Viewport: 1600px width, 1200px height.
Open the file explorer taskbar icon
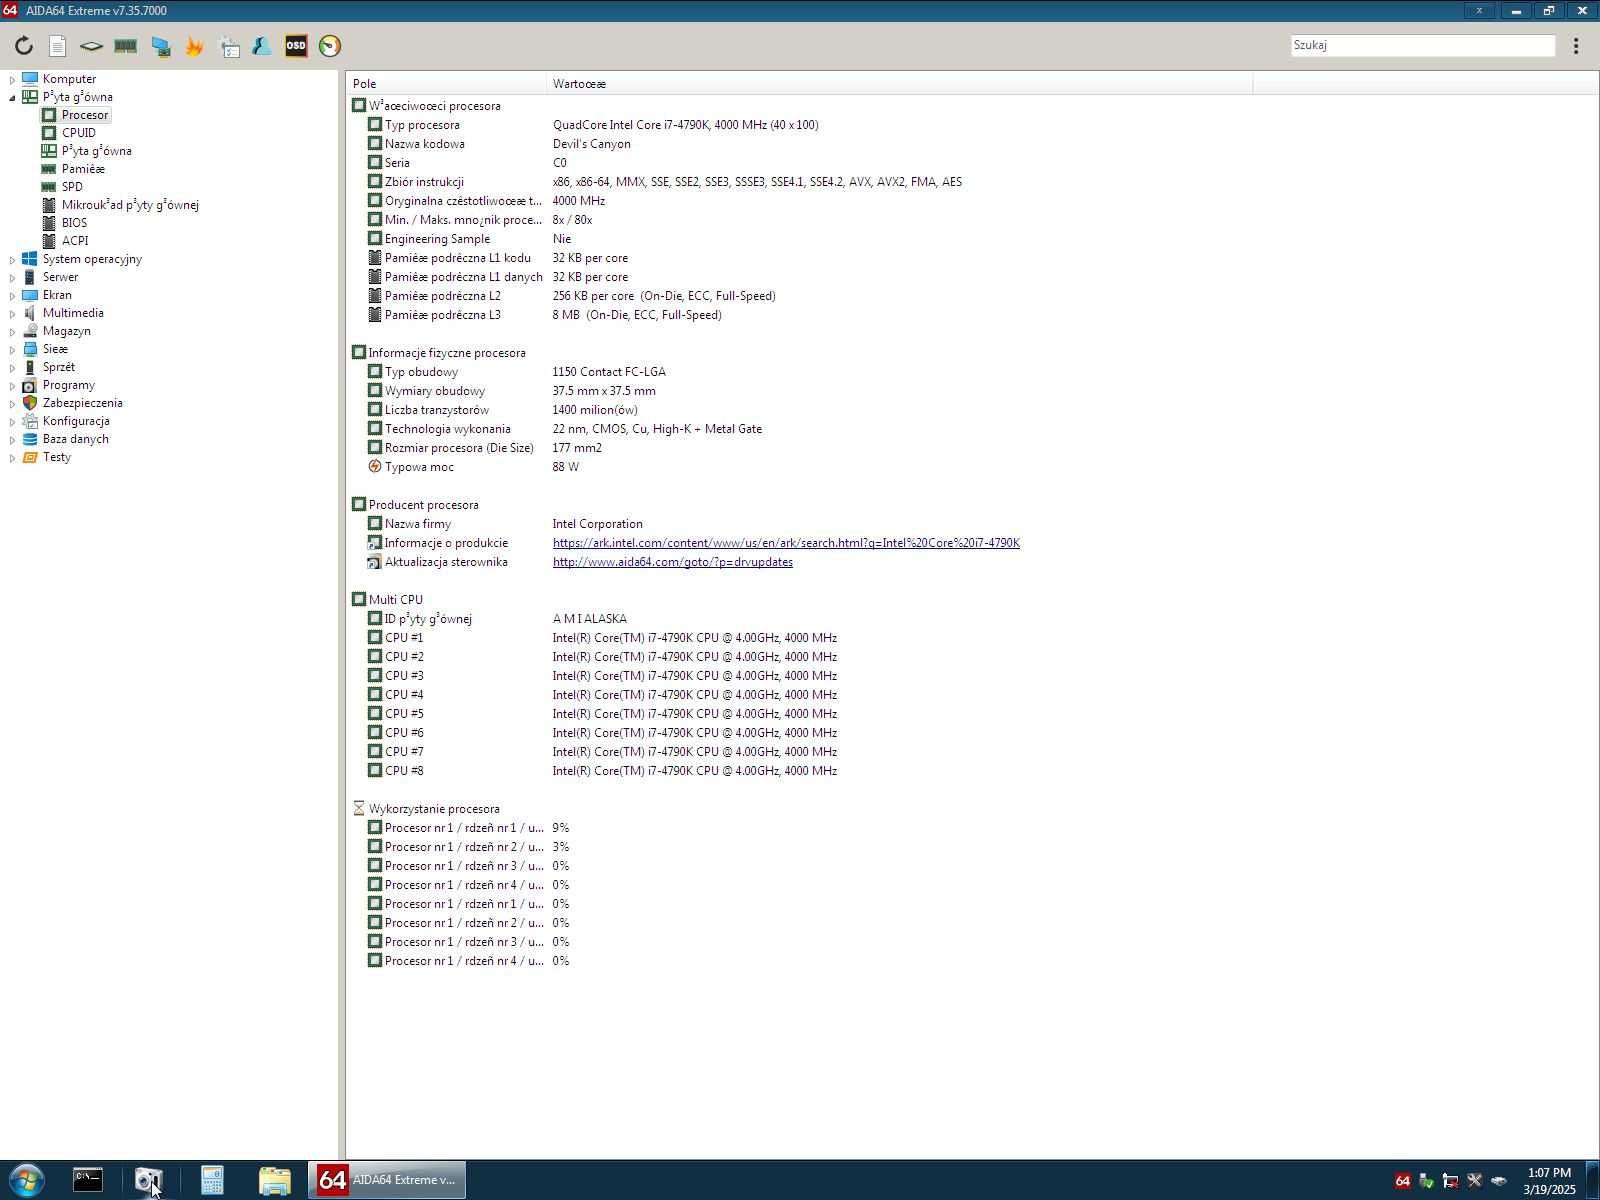tap(274, 1181)
